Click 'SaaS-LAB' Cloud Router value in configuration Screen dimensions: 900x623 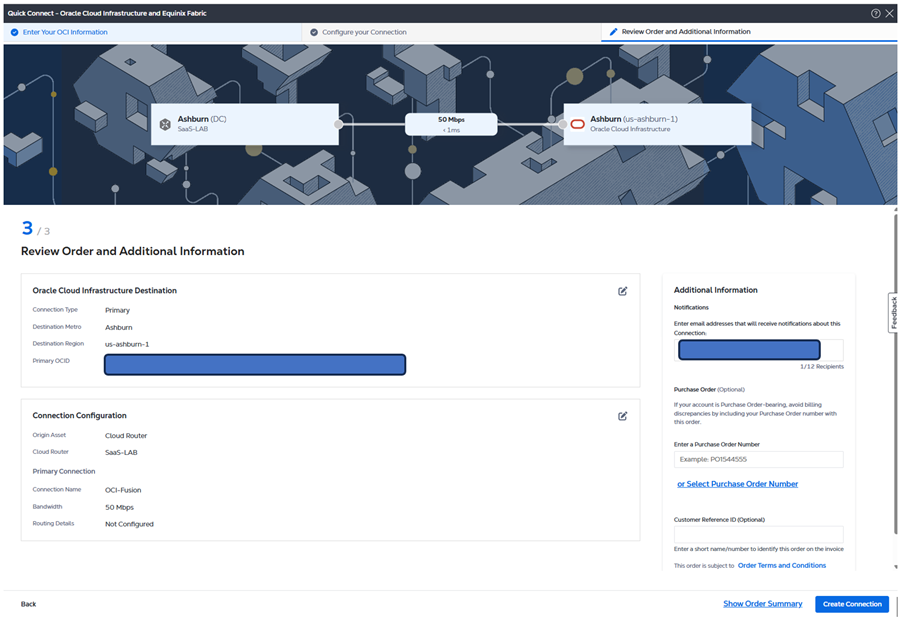[x=121, y=452]
